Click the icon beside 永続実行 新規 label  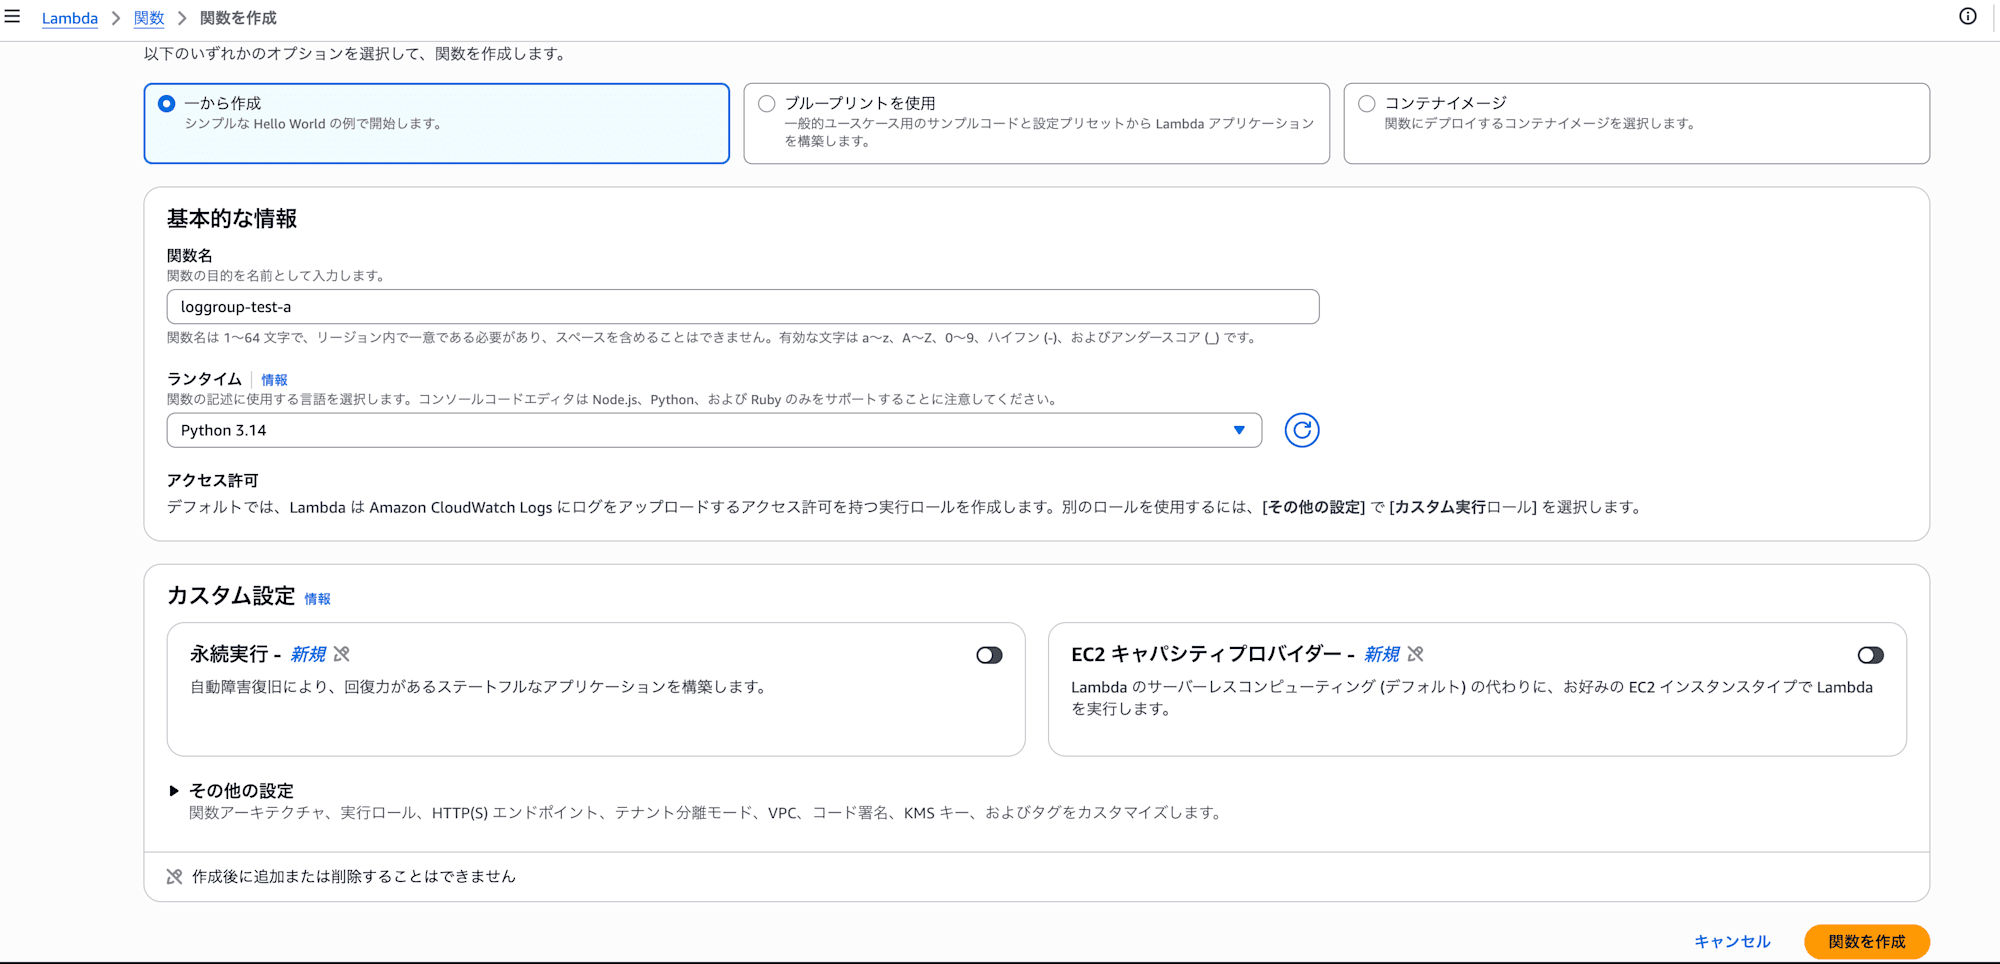(342, 654)
